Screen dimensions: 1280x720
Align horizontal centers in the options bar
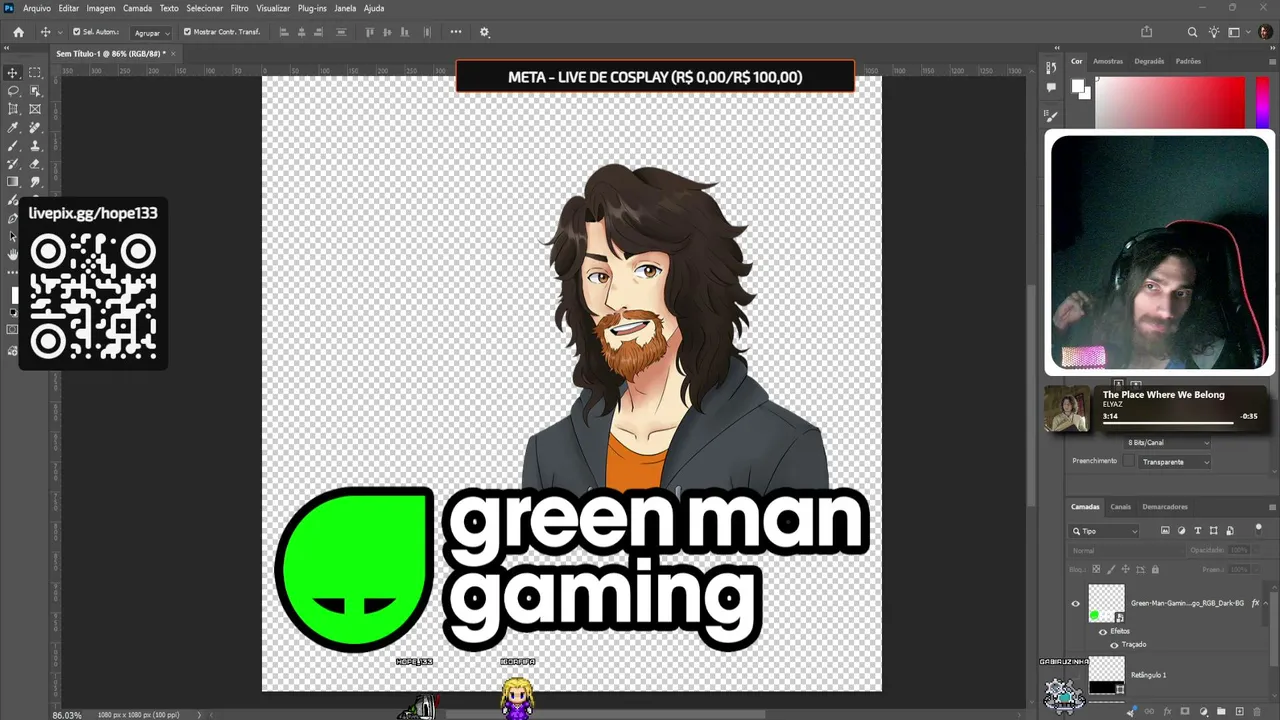[x=303, y=32]
